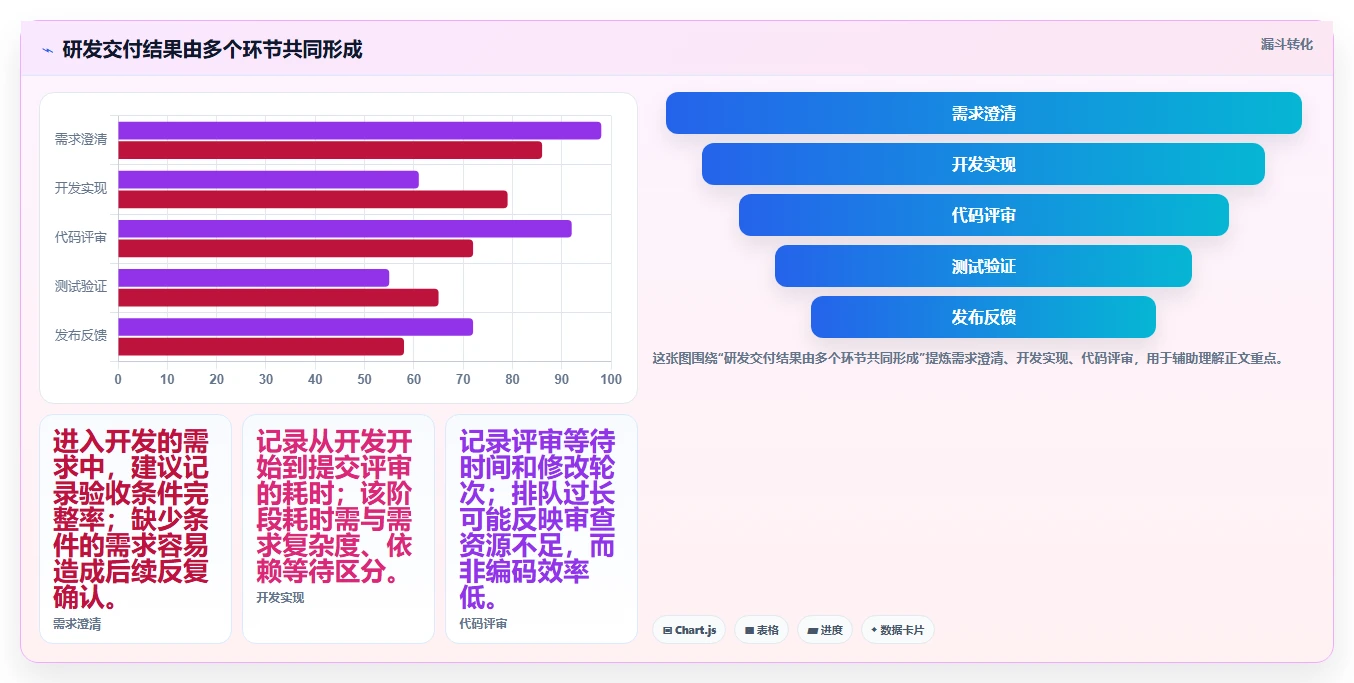Click the purple bar for 需求澄清
Screen dimensions: 1354x683
click(360, 131)
